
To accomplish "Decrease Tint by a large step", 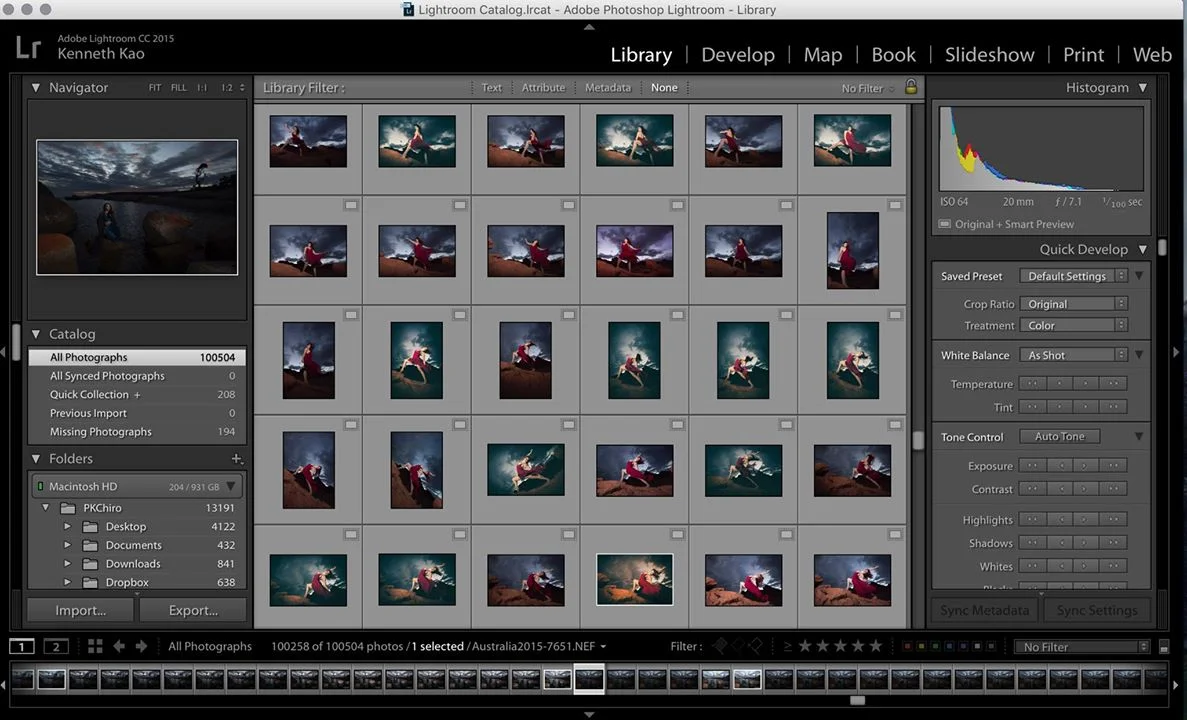I will pyautogui.click(x=1032, y=407).
